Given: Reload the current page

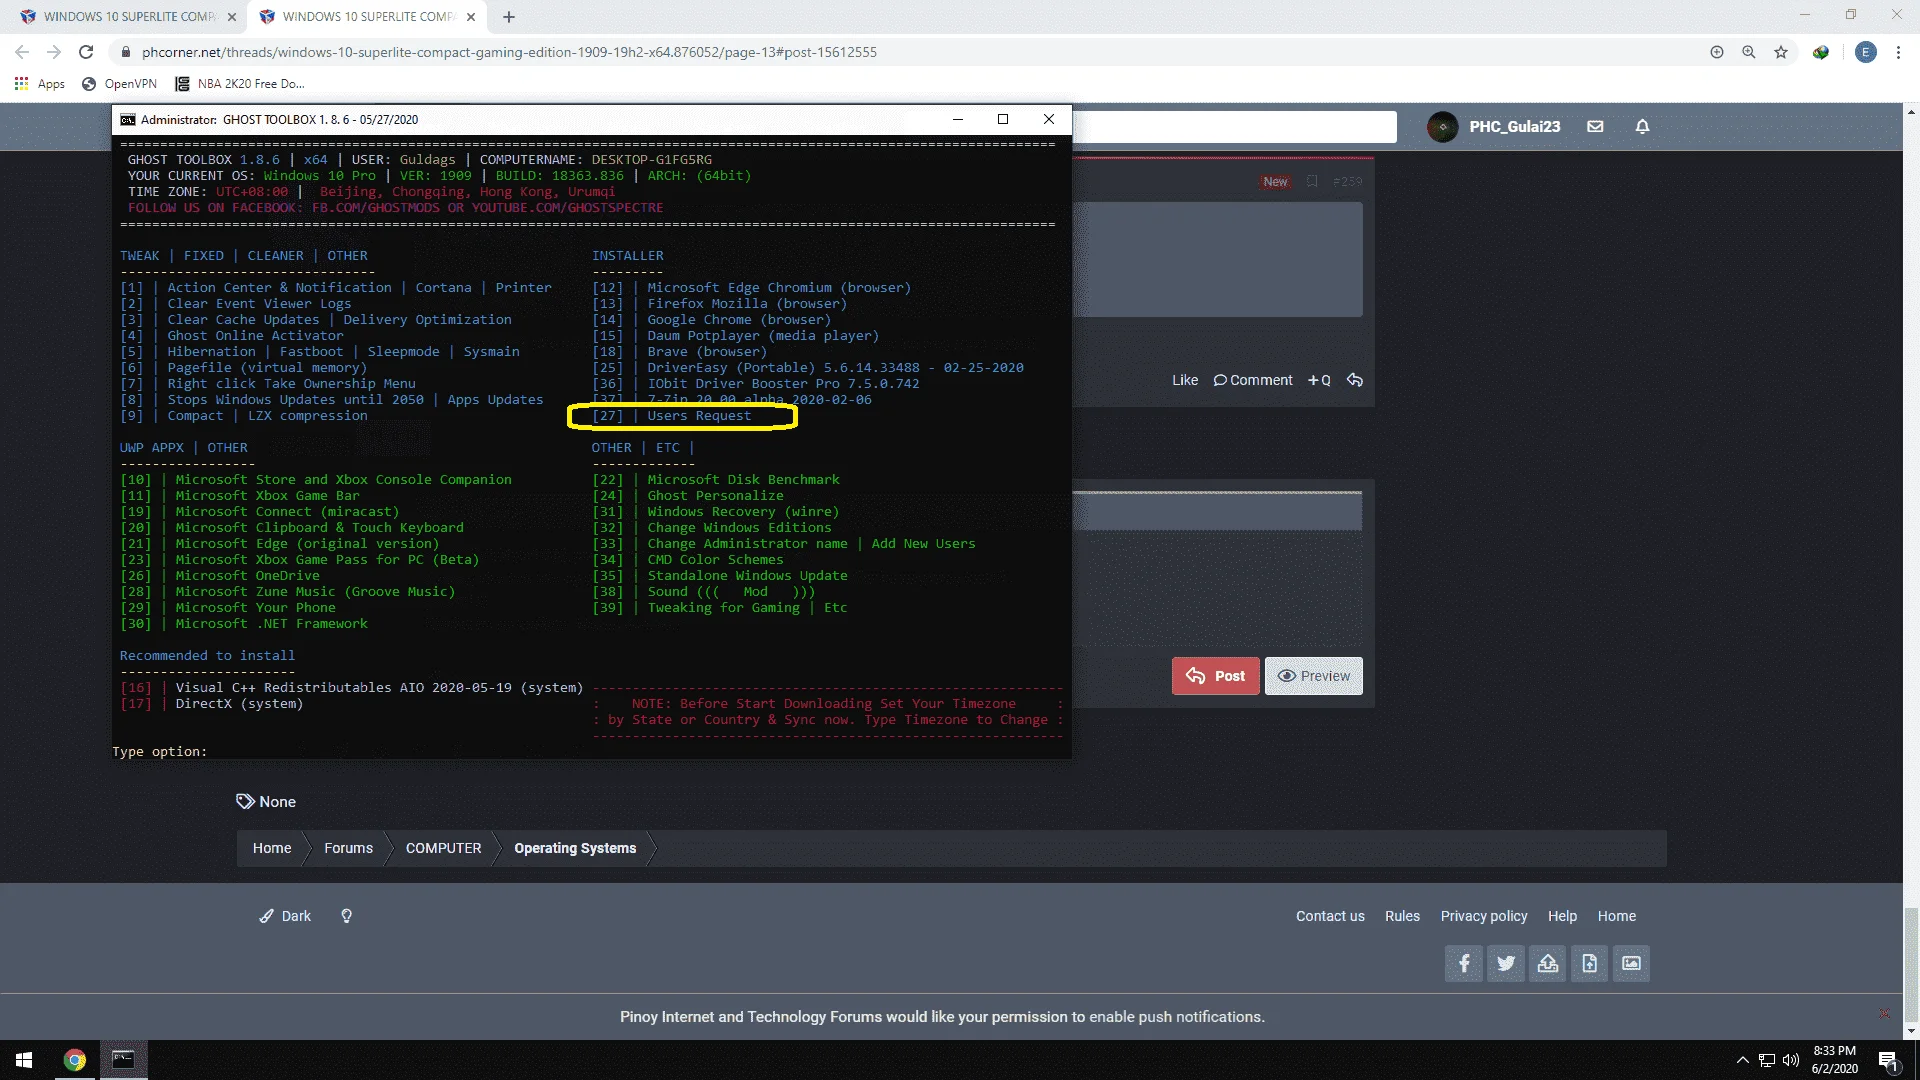Looking at the screenshot, I should [x=86, y=52].
